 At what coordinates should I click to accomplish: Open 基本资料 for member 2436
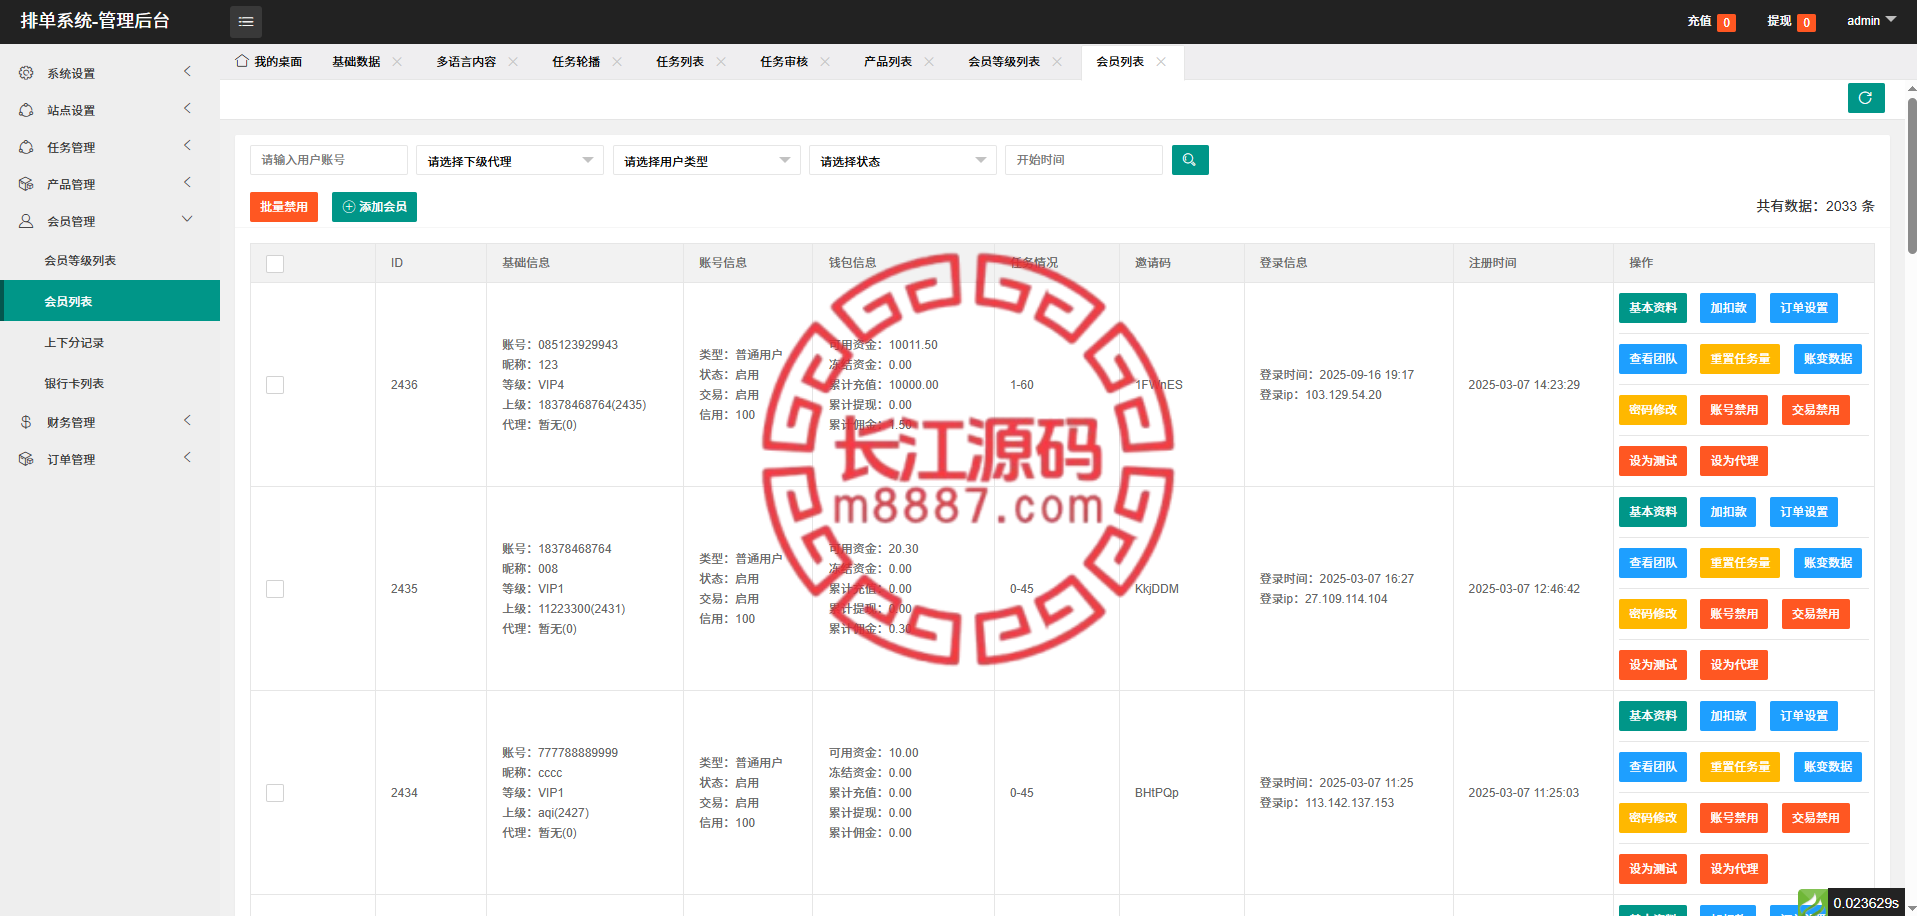[x=1653, y=308]
